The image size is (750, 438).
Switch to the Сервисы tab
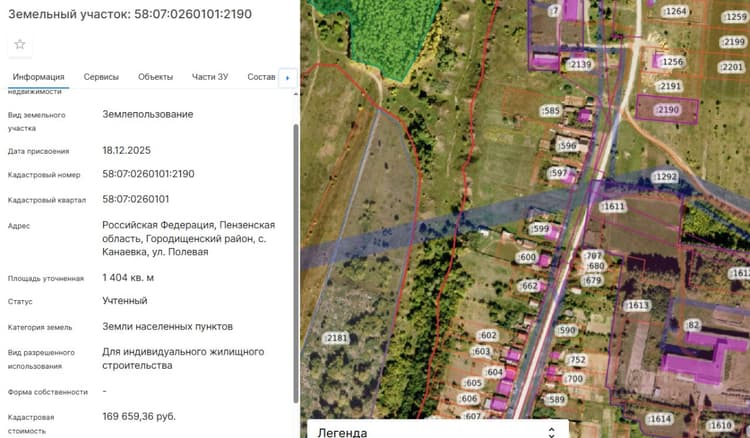101,77
